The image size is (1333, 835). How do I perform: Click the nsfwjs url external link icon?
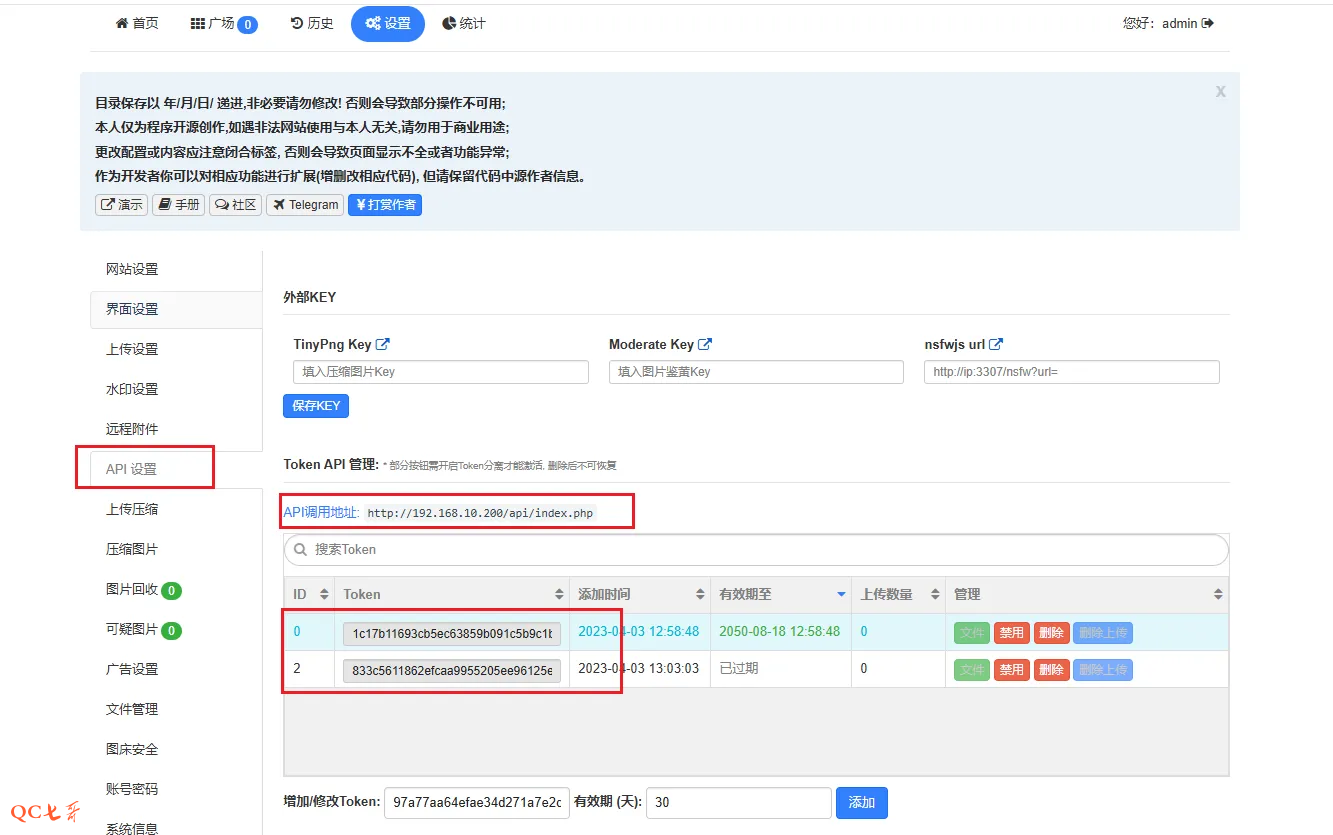(x=996, y=344)
